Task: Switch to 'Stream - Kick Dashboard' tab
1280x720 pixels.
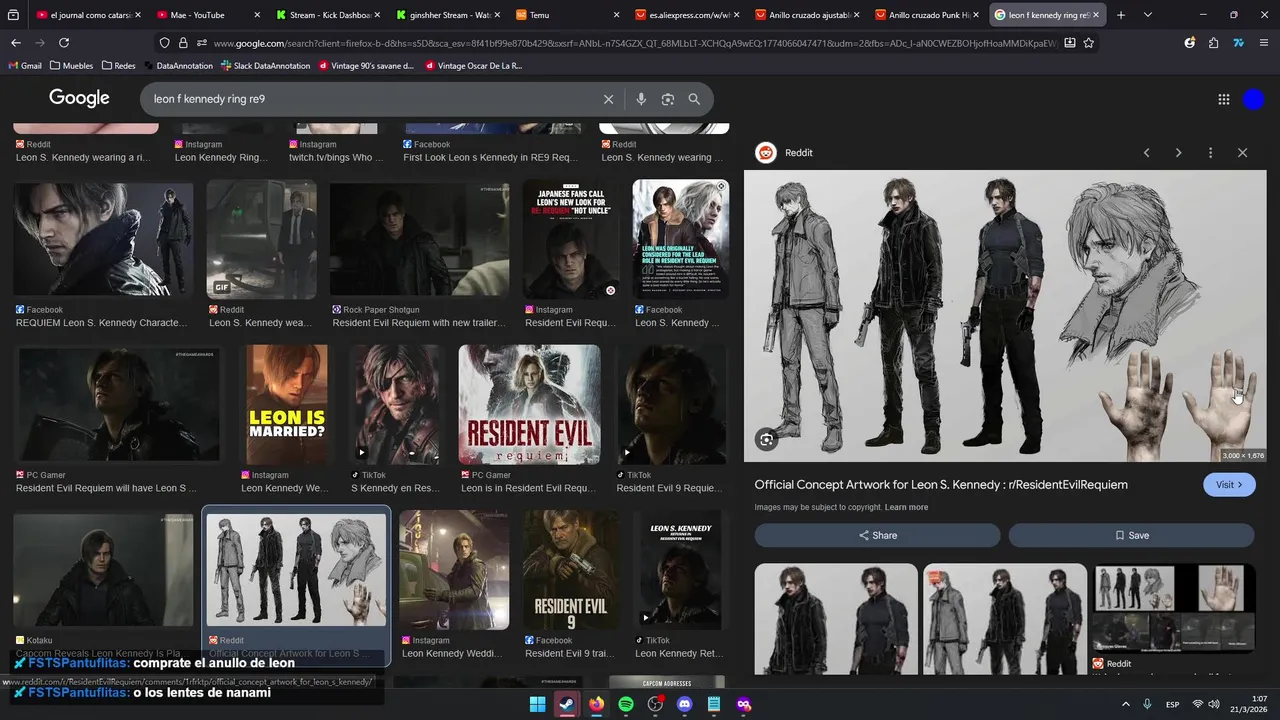Action: point(328,15)
